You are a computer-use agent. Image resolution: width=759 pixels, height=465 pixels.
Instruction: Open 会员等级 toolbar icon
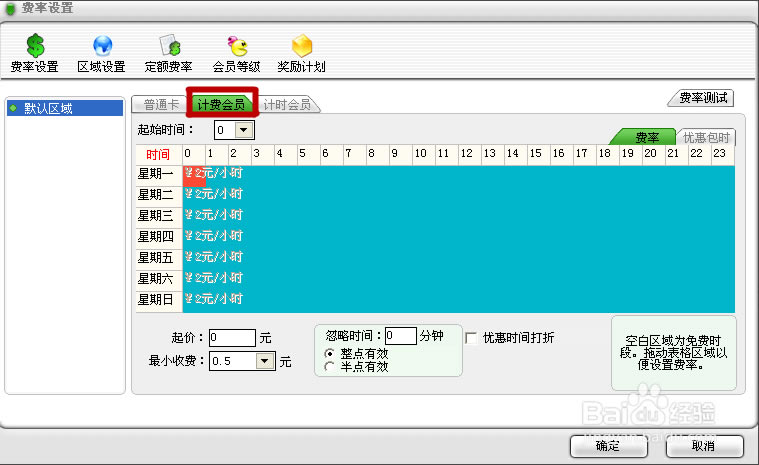click(237, 46)
